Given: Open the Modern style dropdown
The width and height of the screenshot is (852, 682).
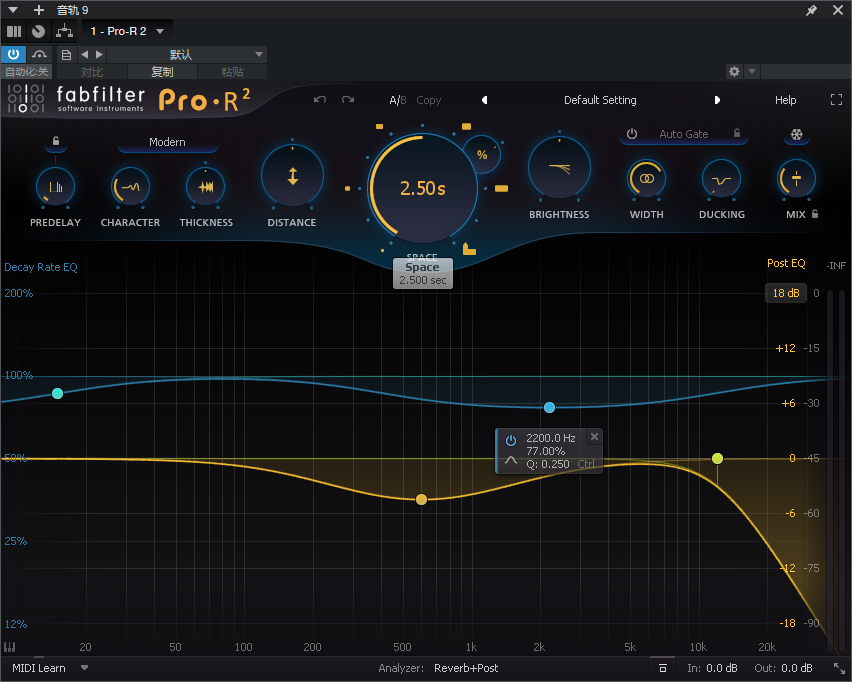Looking at the screenshot, I should [167, 142].
